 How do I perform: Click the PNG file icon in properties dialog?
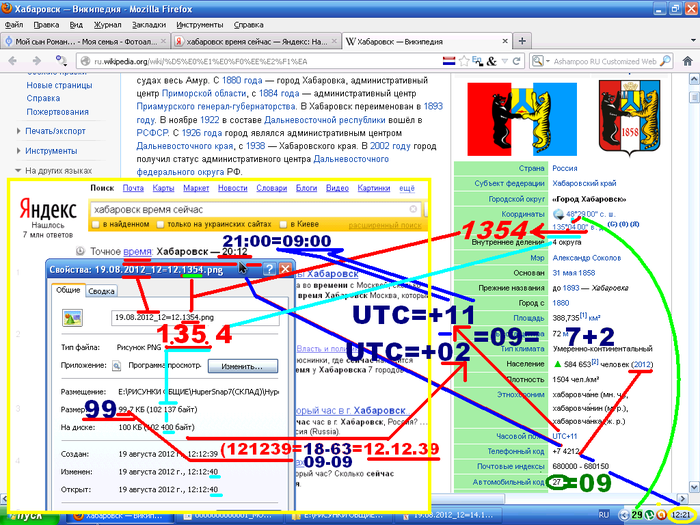click(72, 318)
